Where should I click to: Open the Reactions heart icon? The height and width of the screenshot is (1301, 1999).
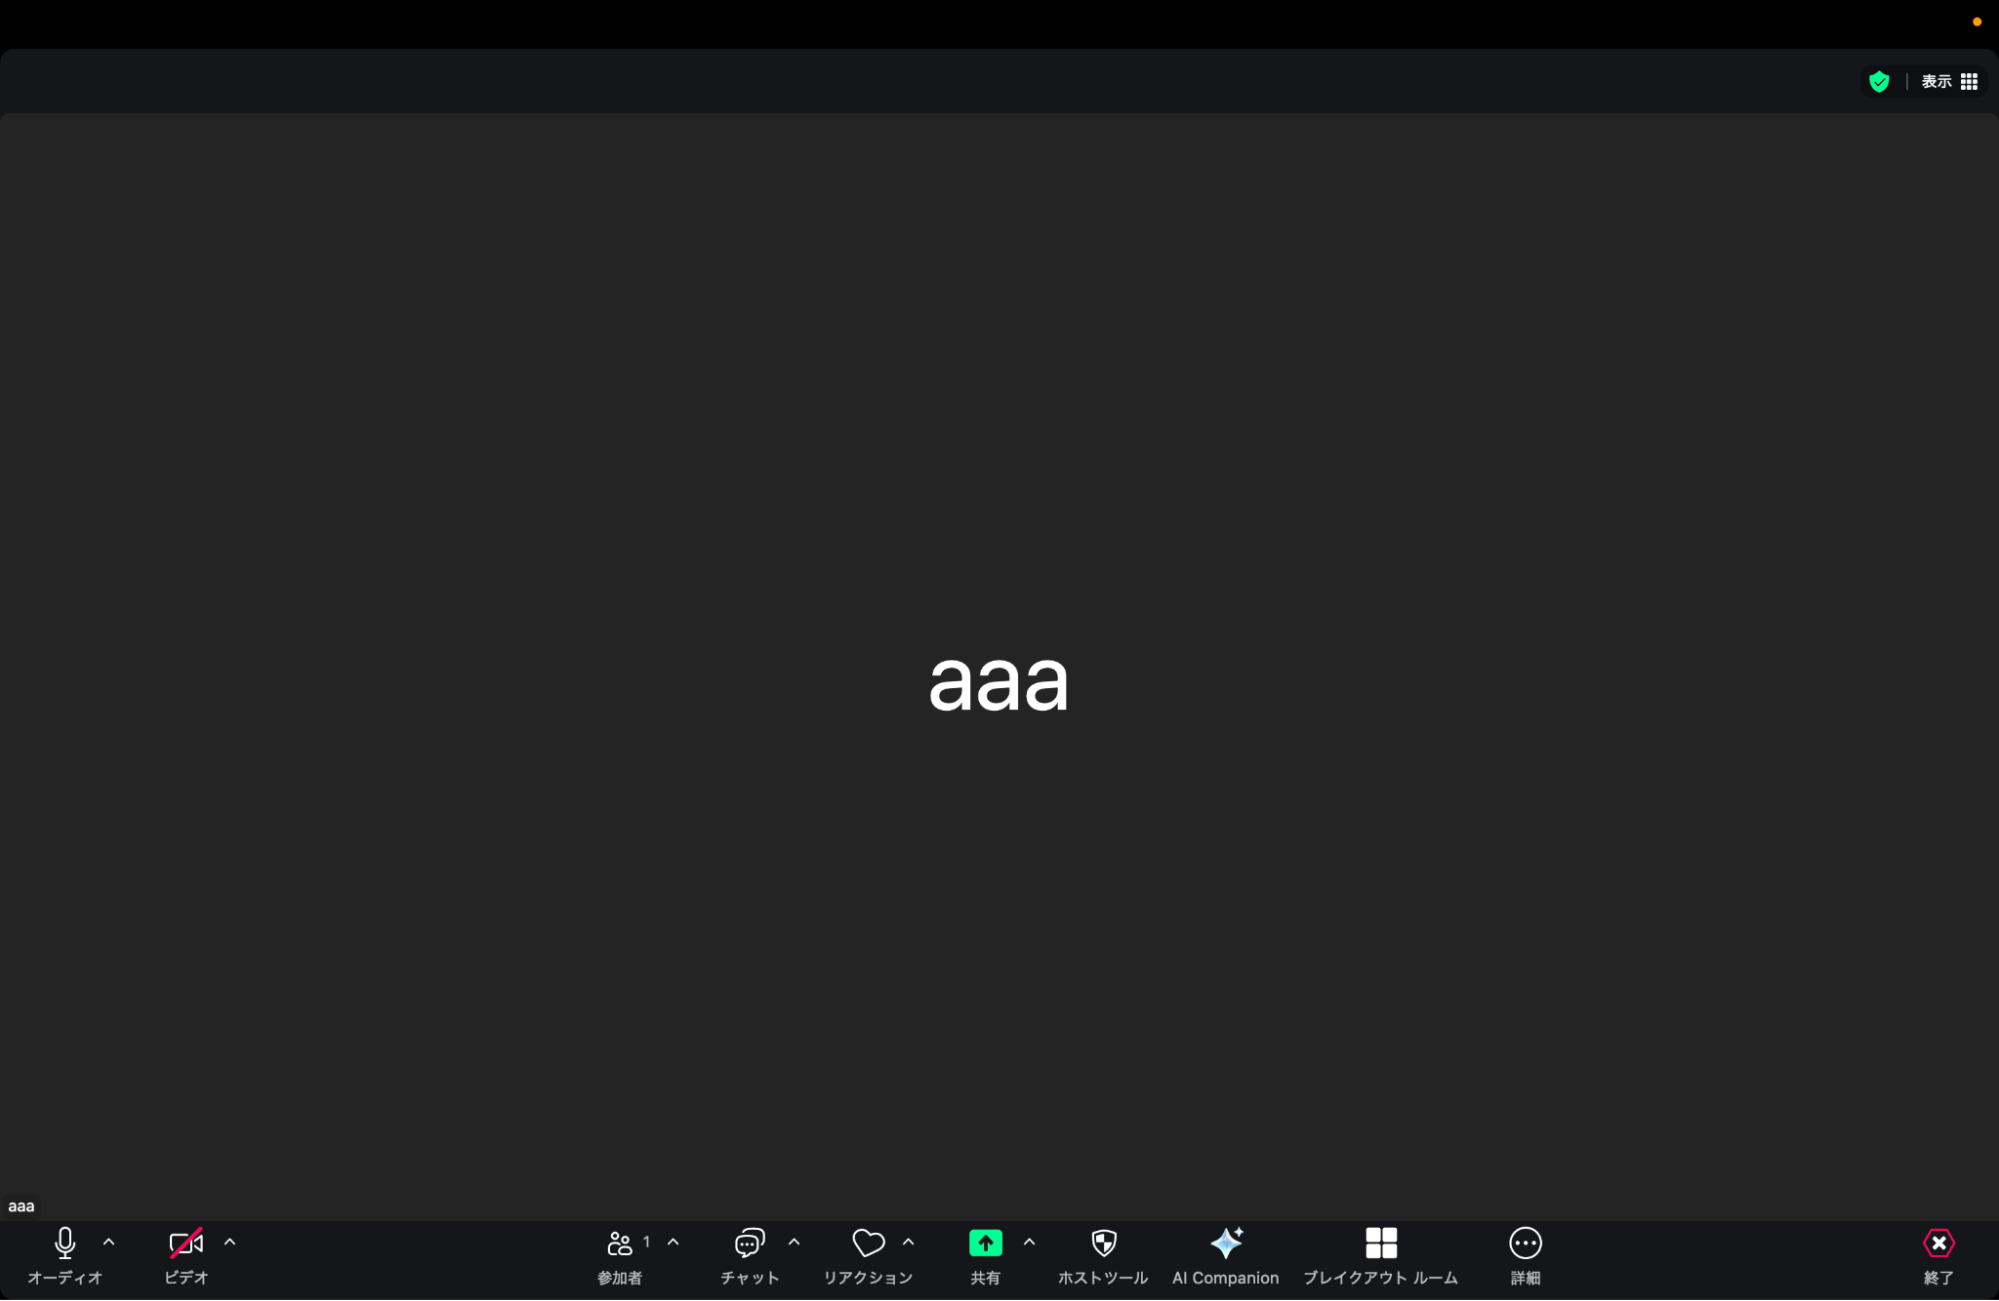pyautogui.click(x=868, y=1243)
